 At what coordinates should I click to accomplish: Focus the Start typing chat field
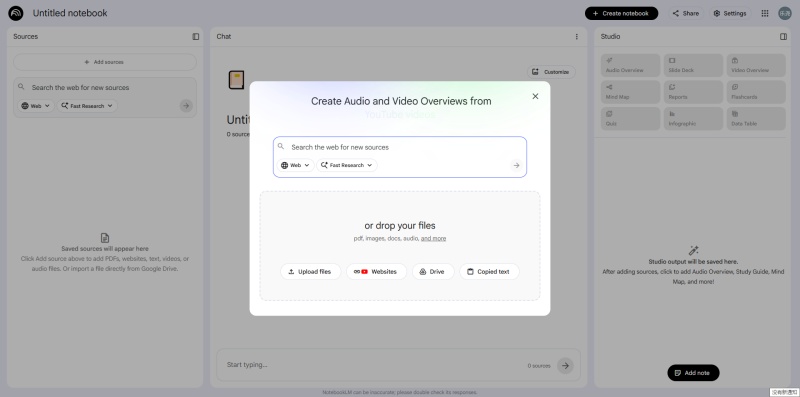coord(375,365)
